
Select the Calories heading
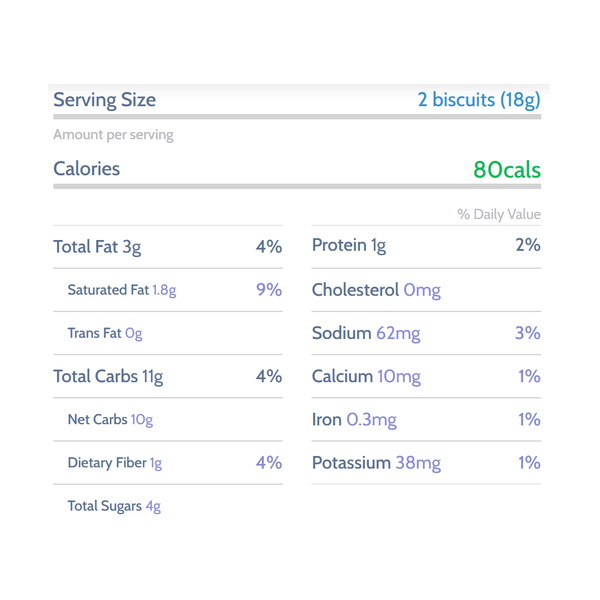(x=87, y=169)
